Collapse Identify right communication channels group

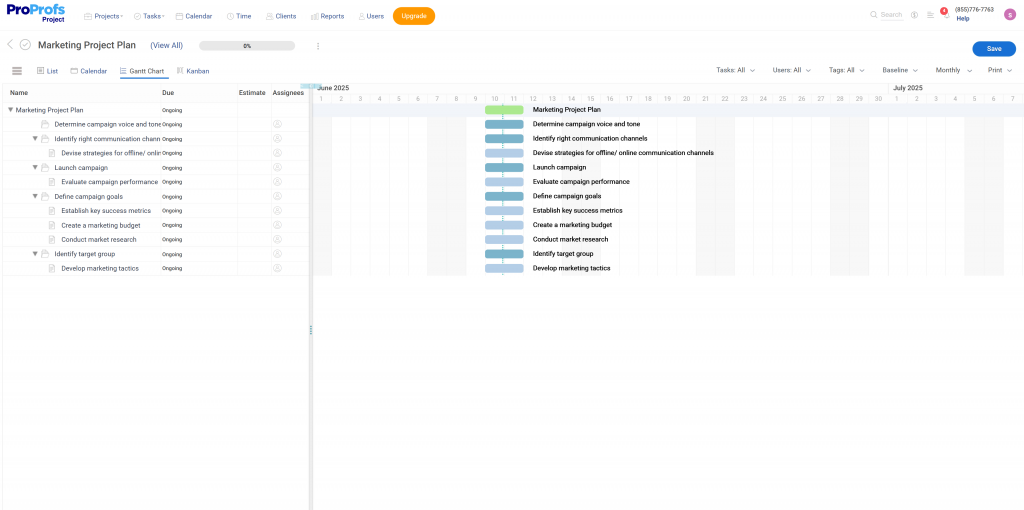pyautogui.click(x=35, y=138)
